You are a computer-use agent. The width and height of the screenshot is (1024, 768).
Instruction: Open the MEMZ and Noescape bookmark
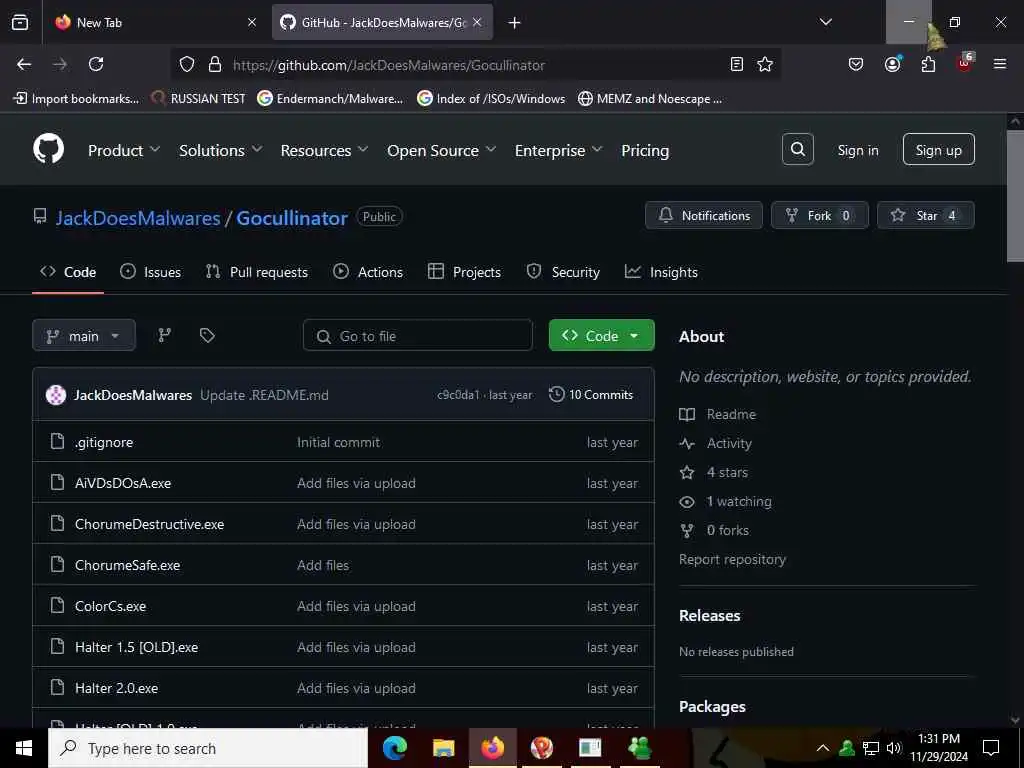coord(650,99)
